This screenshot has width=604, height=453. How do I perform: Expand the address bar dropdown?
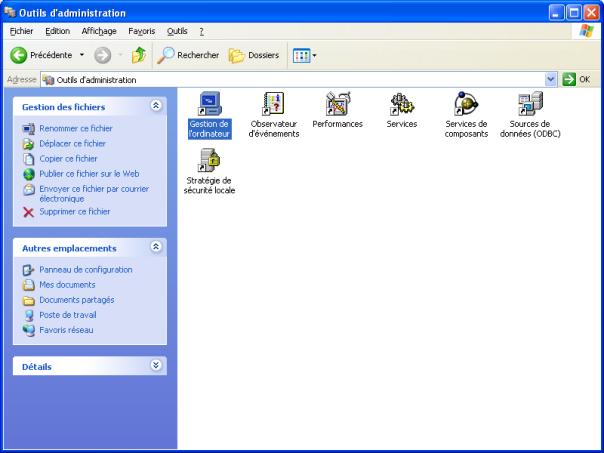pyautogui.click(x=551, y=79)
